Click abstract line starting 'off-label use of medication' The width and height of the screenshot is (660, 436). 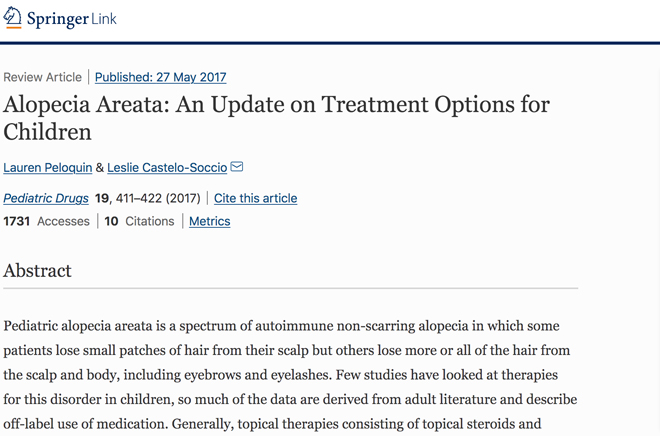pyautogui.click(x=272, y=424)
